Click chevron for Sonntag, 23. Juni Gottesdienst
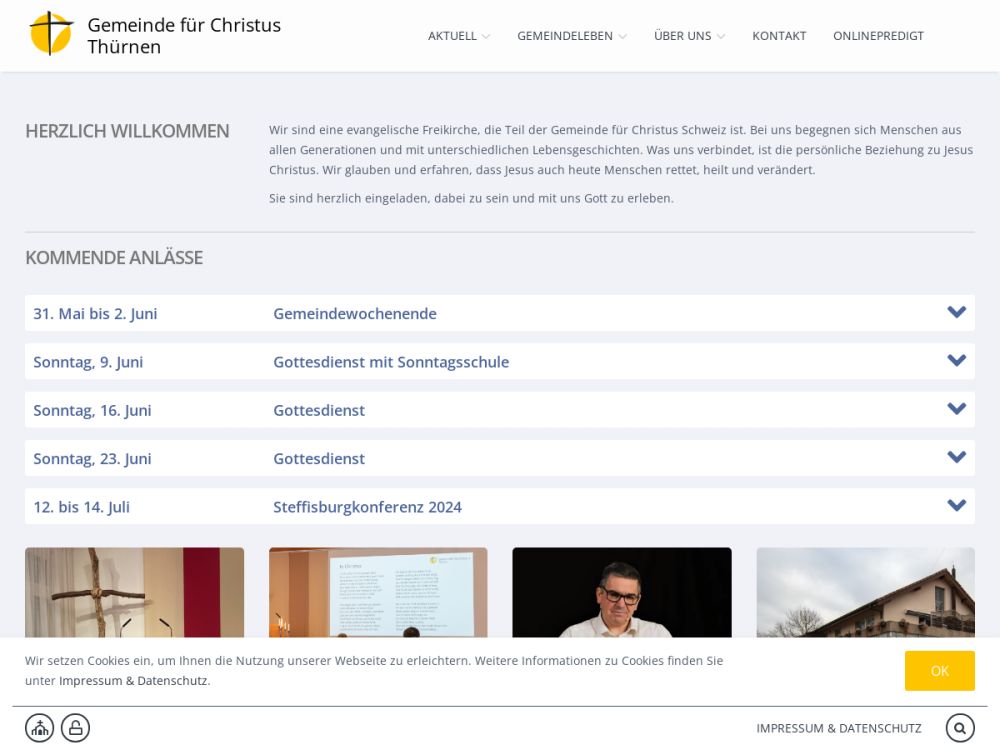This screenshot has width=1000, height=750. pyautogui.click(x=956, y=458)
